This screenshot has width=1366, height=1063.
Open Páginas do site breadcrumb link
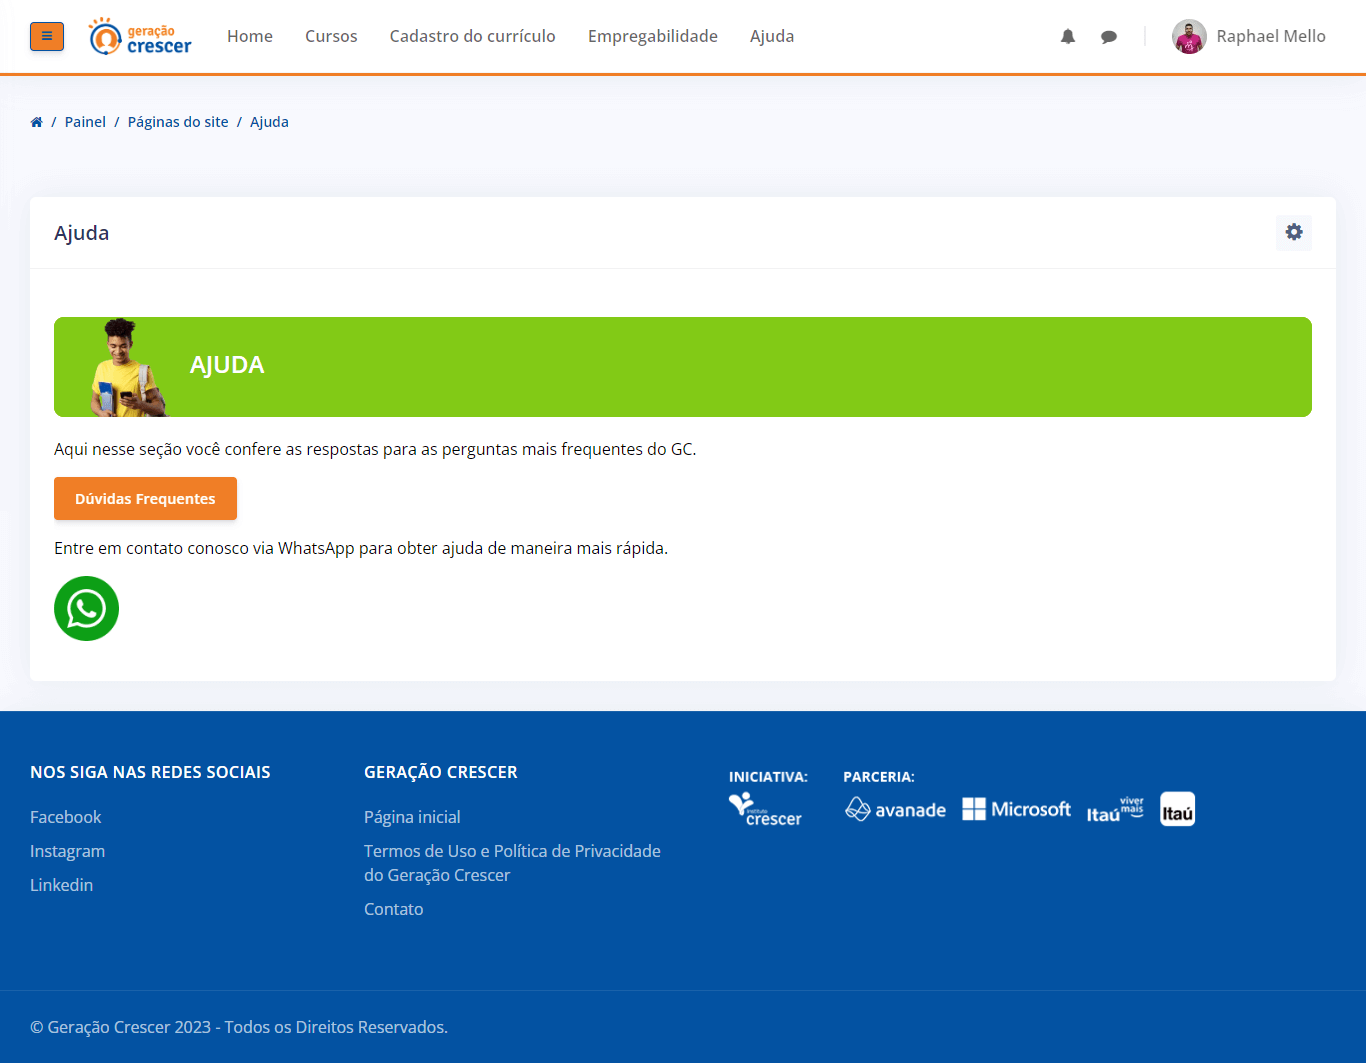click(178, 122)
